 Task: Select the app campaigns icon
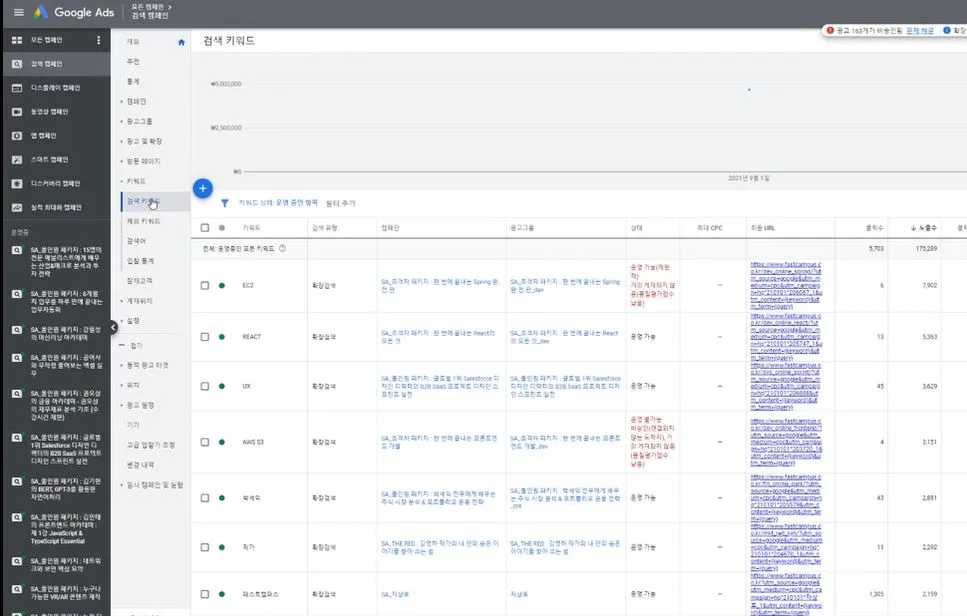(x=17, y=136)
